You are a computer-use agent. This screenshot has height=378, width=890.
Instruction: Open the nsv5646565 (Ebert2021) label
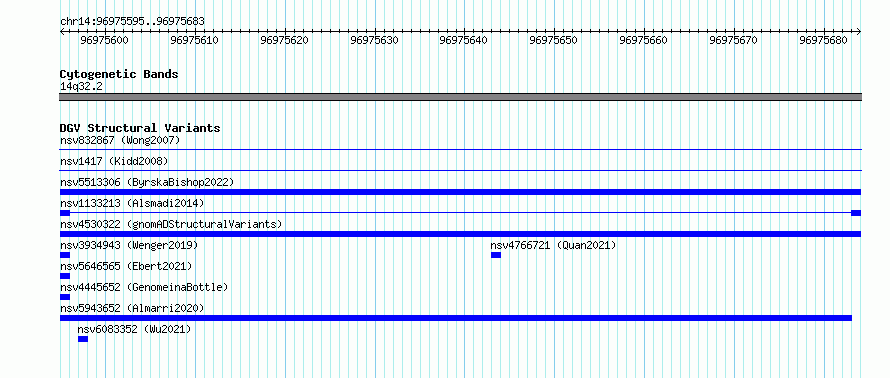coord(126,266)
